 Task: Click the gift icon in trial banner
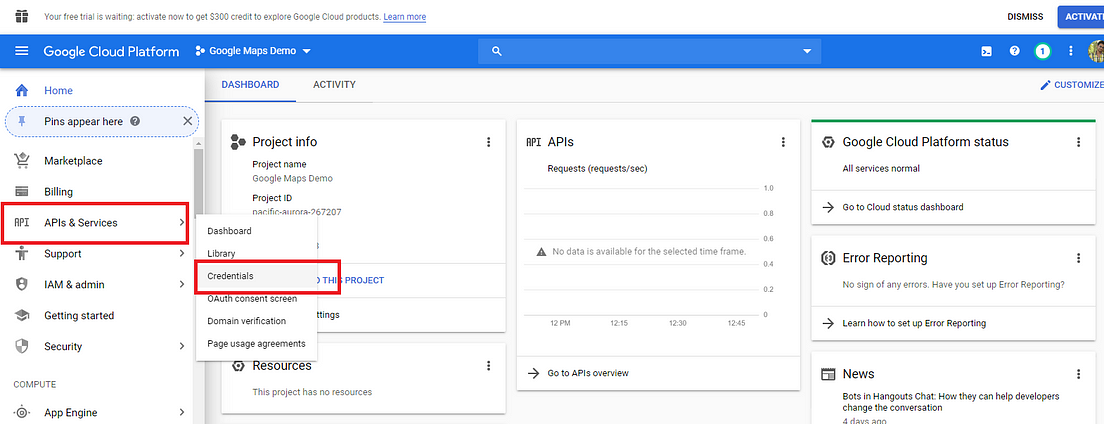[x=22, y=16]
